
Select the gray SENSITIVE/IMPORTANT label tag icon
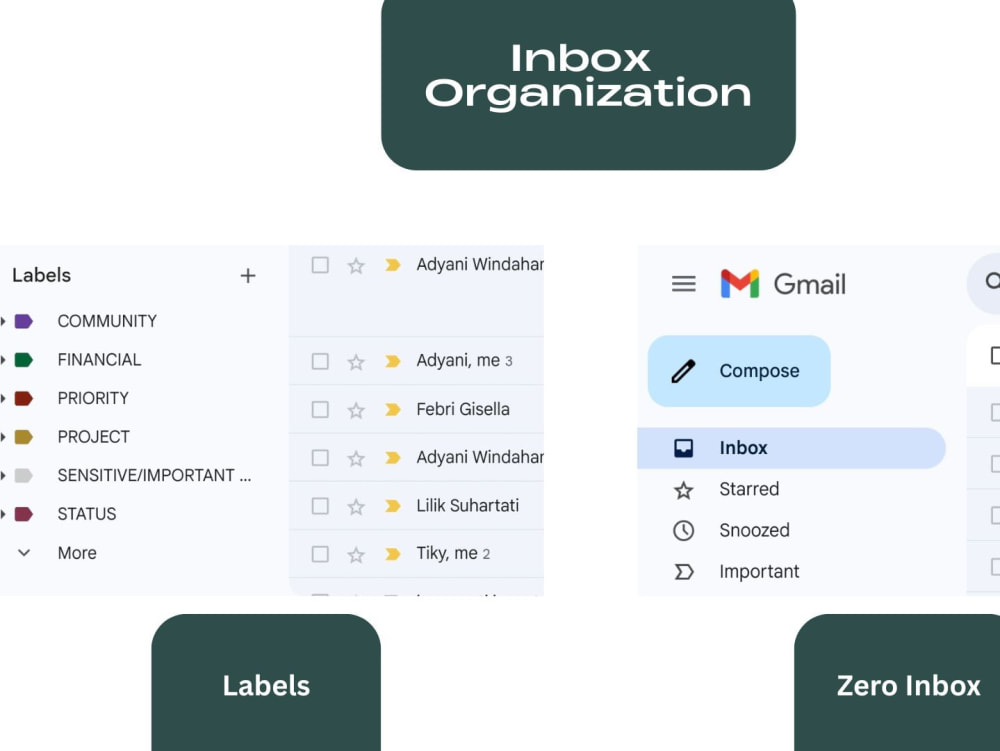point(24,476)
